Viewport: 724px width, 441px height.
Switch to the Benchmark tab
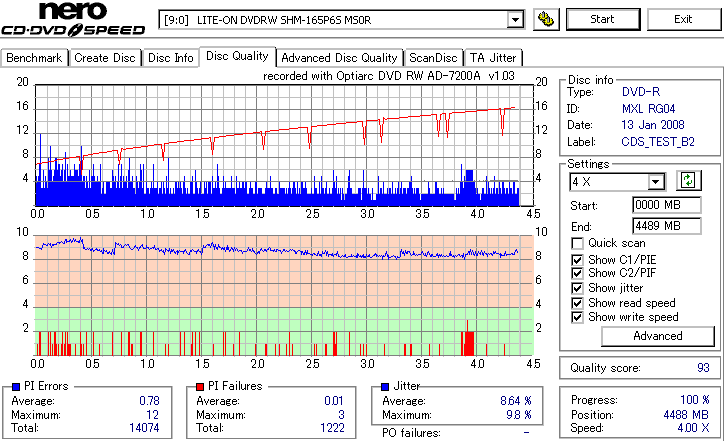pos(34,58)
